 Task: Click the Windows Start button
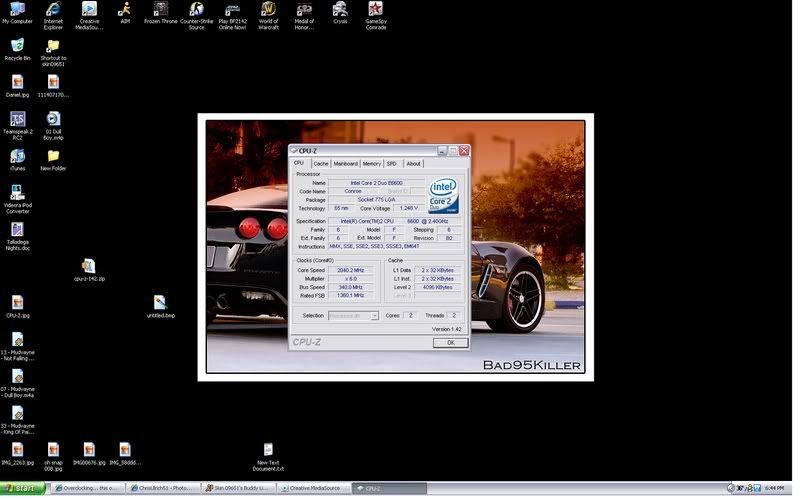[24, 489]
